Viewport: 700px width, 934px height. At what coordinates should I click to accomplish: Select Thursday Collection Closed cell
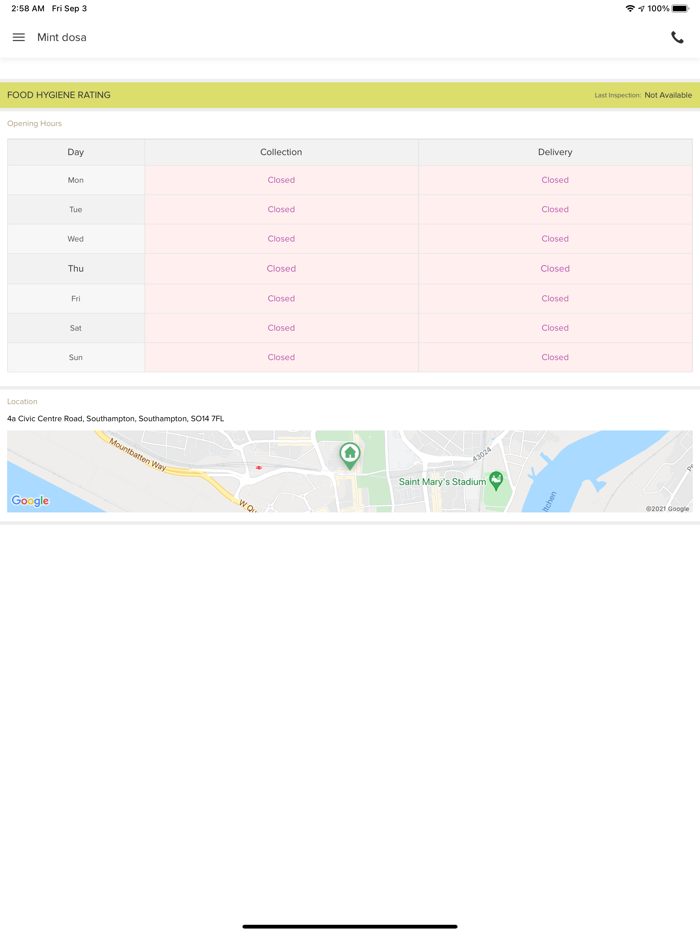pyautogui.click(x=281, y=269)
